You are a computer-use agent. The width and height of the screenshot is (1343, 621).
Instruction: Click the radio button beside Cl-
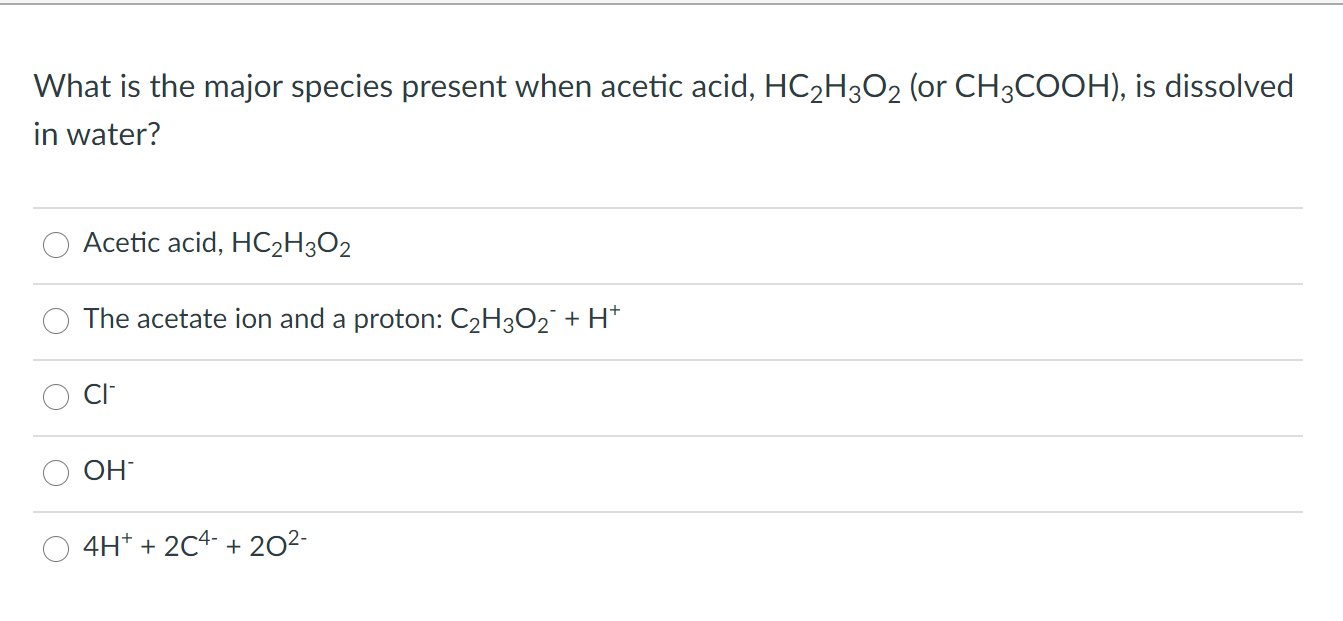point(55,397)
